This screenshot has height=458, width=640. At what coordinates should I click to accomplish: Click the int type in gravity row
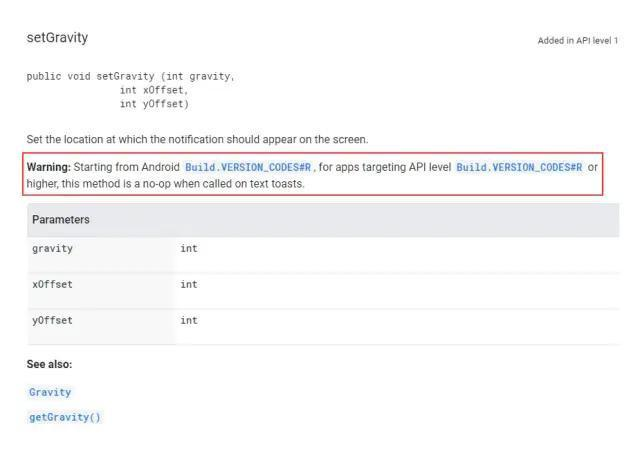189,249
